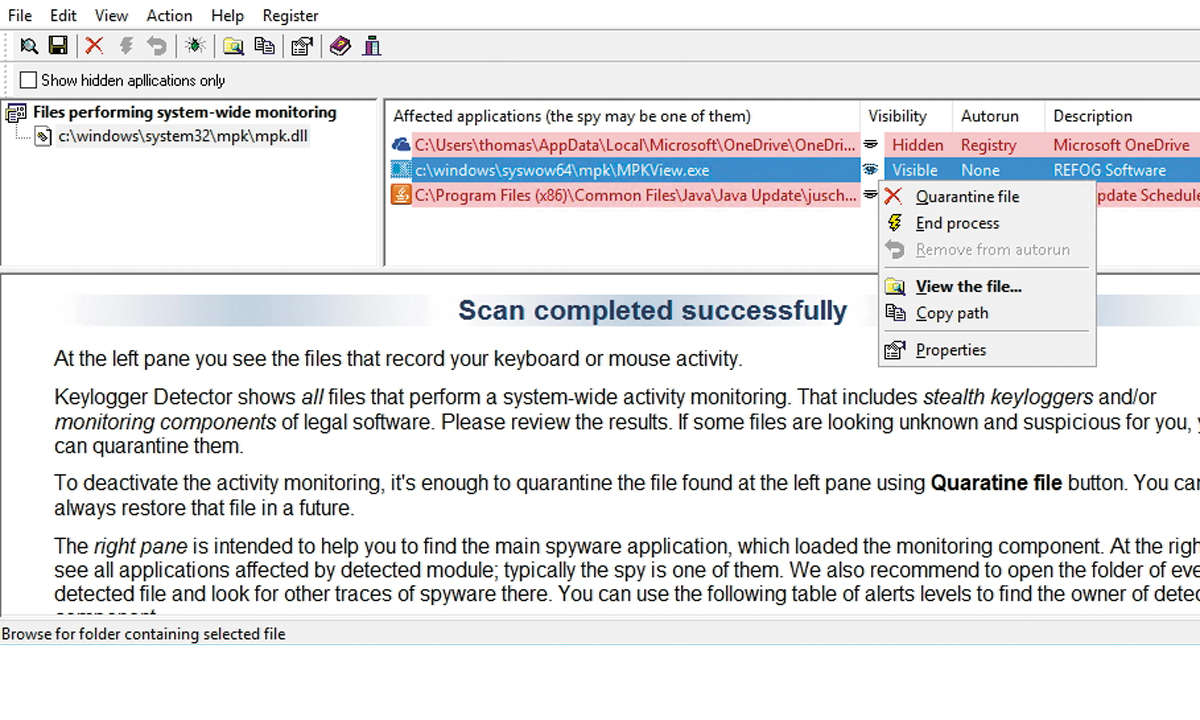This screenshot has width=1200, height=720.
Task: Click the red X quarantine toolbar icon
Action: click(x=94, y=45)
